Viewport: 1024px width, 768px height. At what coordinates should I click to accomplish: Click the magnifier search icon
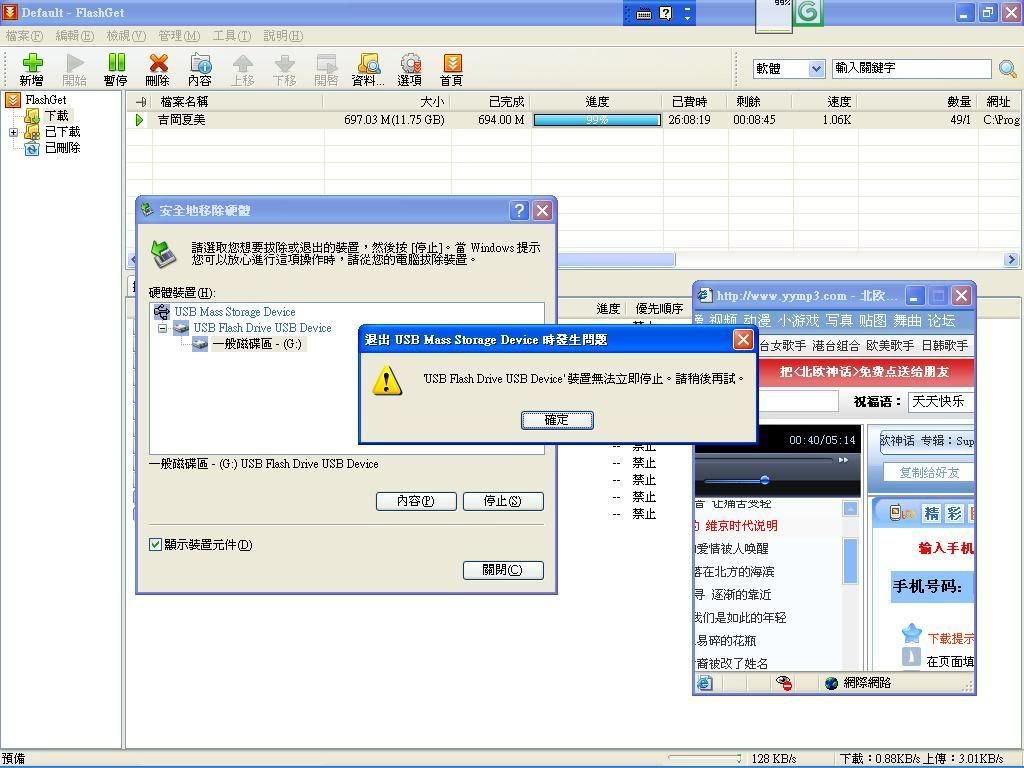pos(1007,69)
